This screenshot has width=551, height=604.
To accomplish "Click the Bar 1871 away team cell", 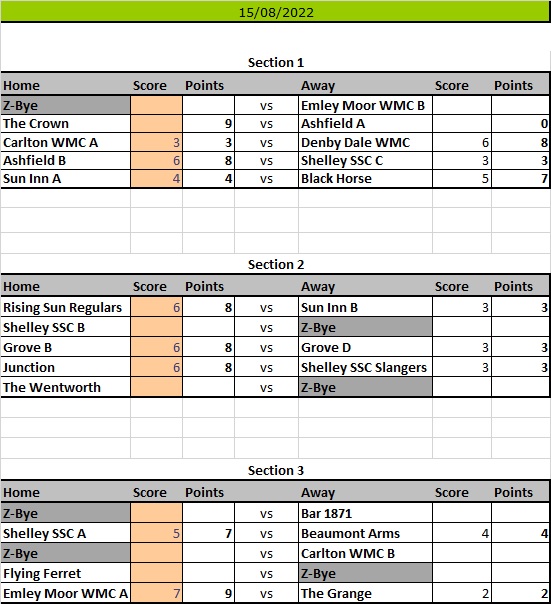I will pyautogui.click(x=365, y=513).
